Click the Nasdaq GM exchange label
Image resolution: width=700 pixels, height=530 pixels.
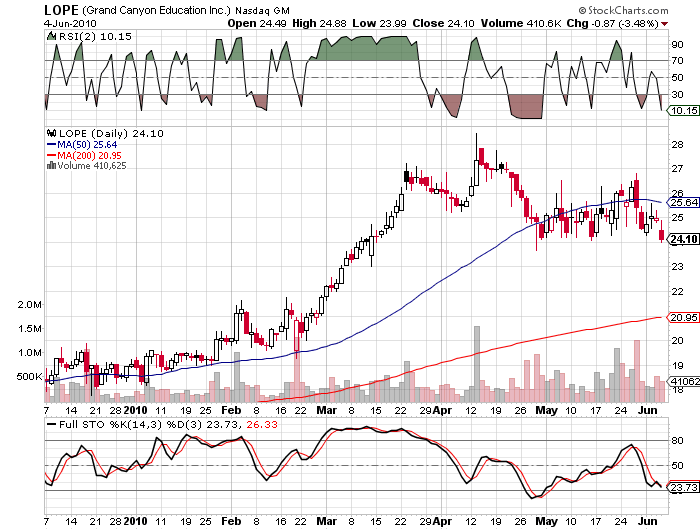pos(262,11)
